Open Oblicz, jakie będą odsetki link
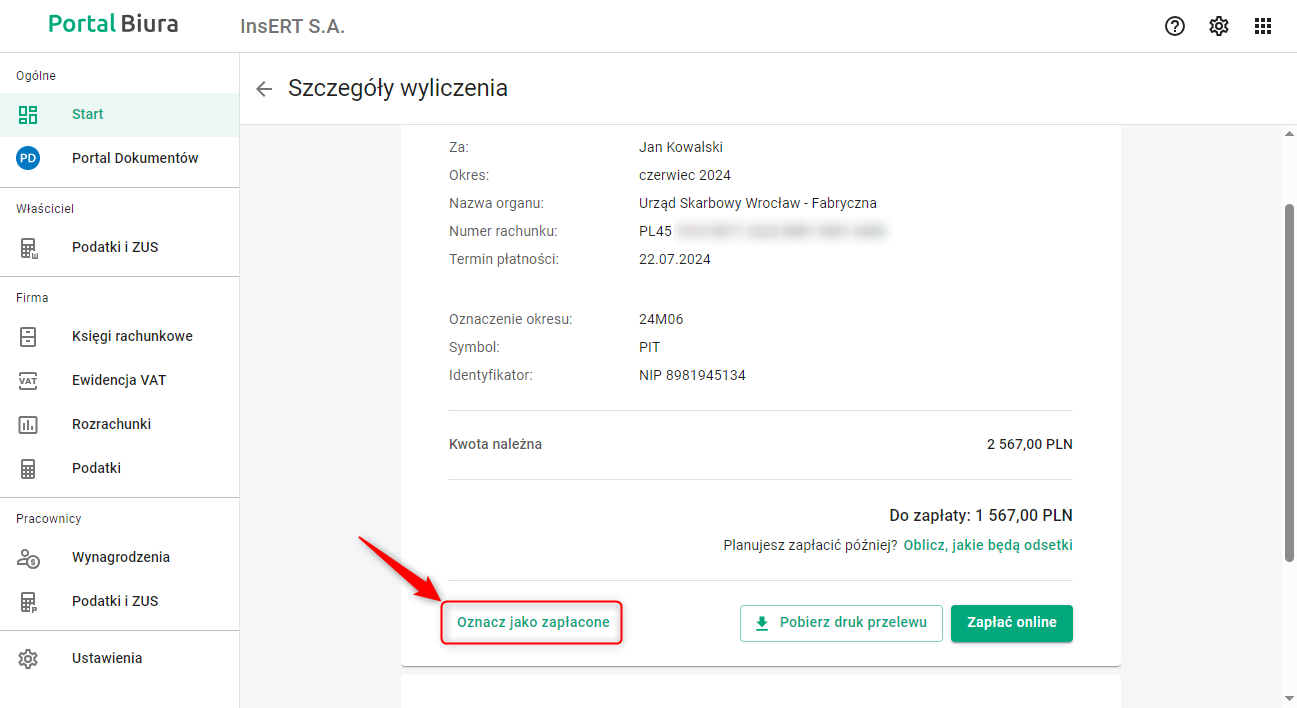Image resolution: width=1297 pixels, height=708 pixels. pyautogui.click(x=988, y=545)
